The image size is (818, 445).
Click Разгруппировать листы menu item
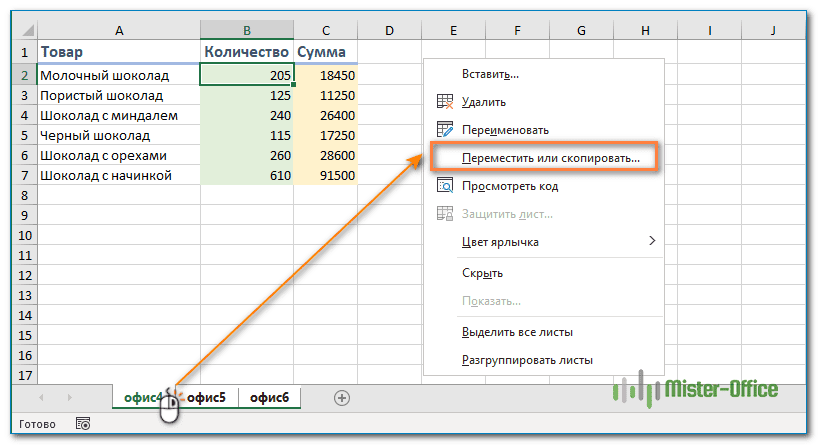coord(527,360)
